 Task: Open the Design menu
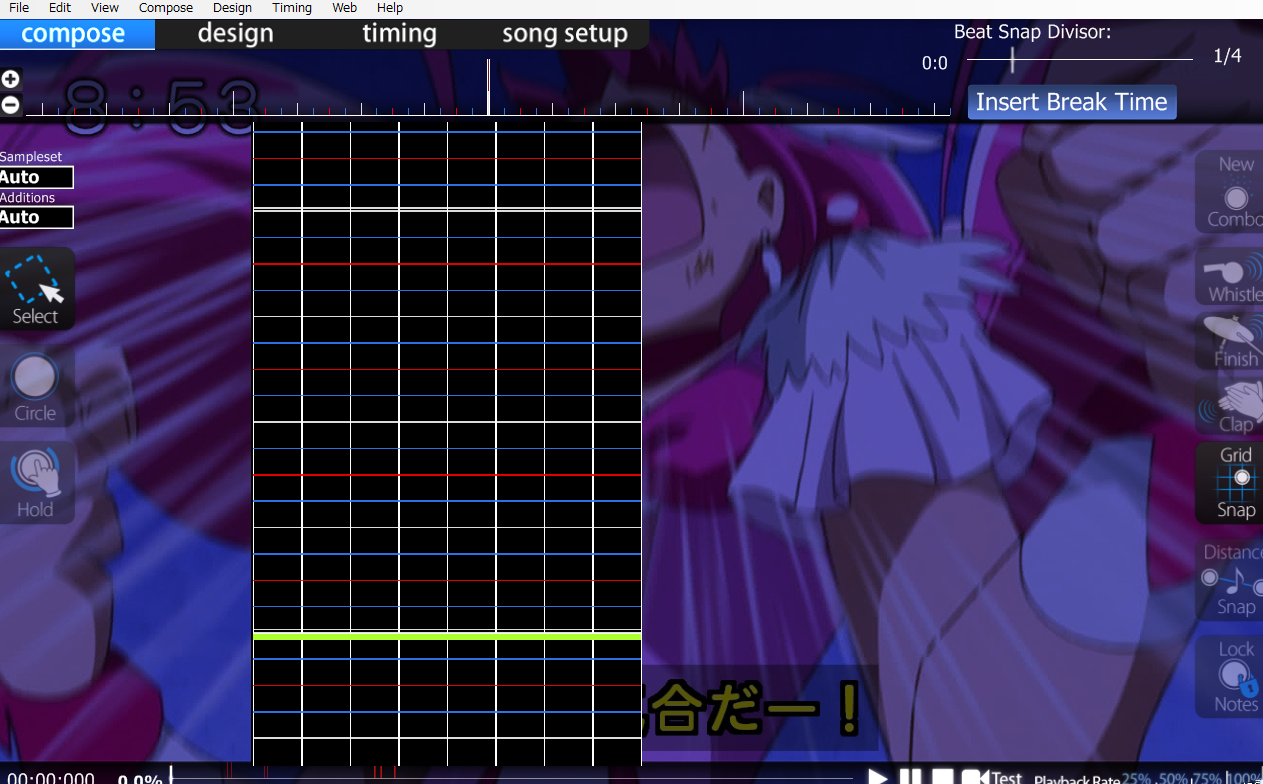click(232, 7)
